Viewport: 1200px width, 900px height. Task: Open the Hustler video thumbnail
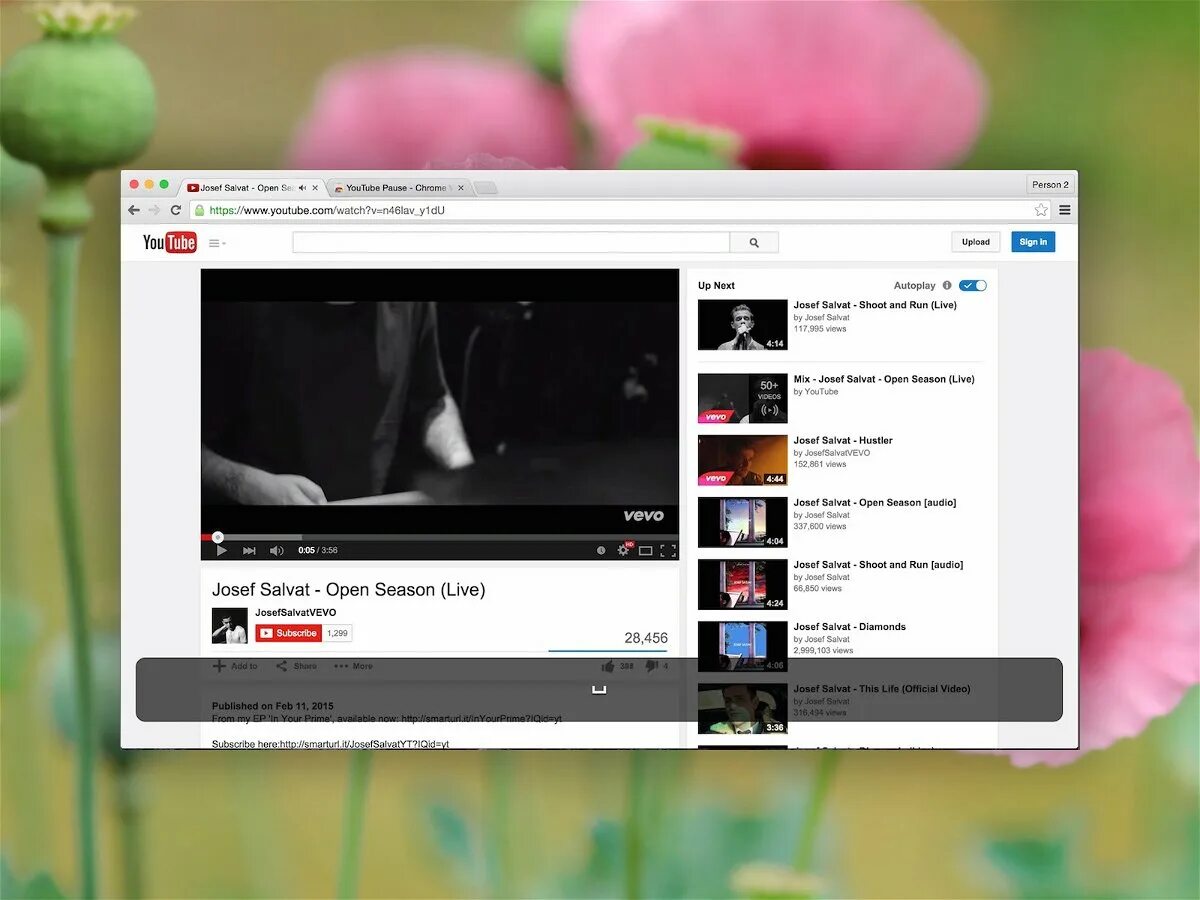pyautogui.click(x=742, y=460)
